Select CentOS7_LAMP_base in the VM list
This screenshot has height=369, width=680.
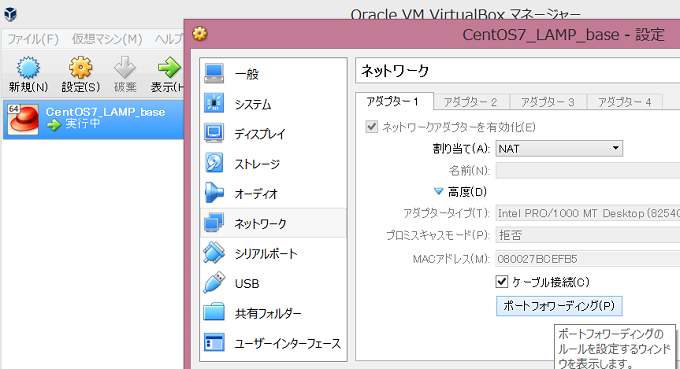[94, 119]
